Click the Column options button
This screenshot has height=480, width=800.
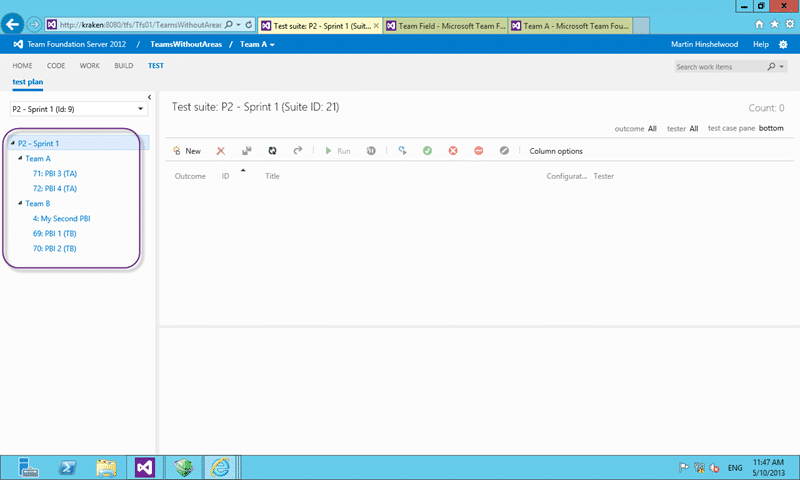[556, 151]
